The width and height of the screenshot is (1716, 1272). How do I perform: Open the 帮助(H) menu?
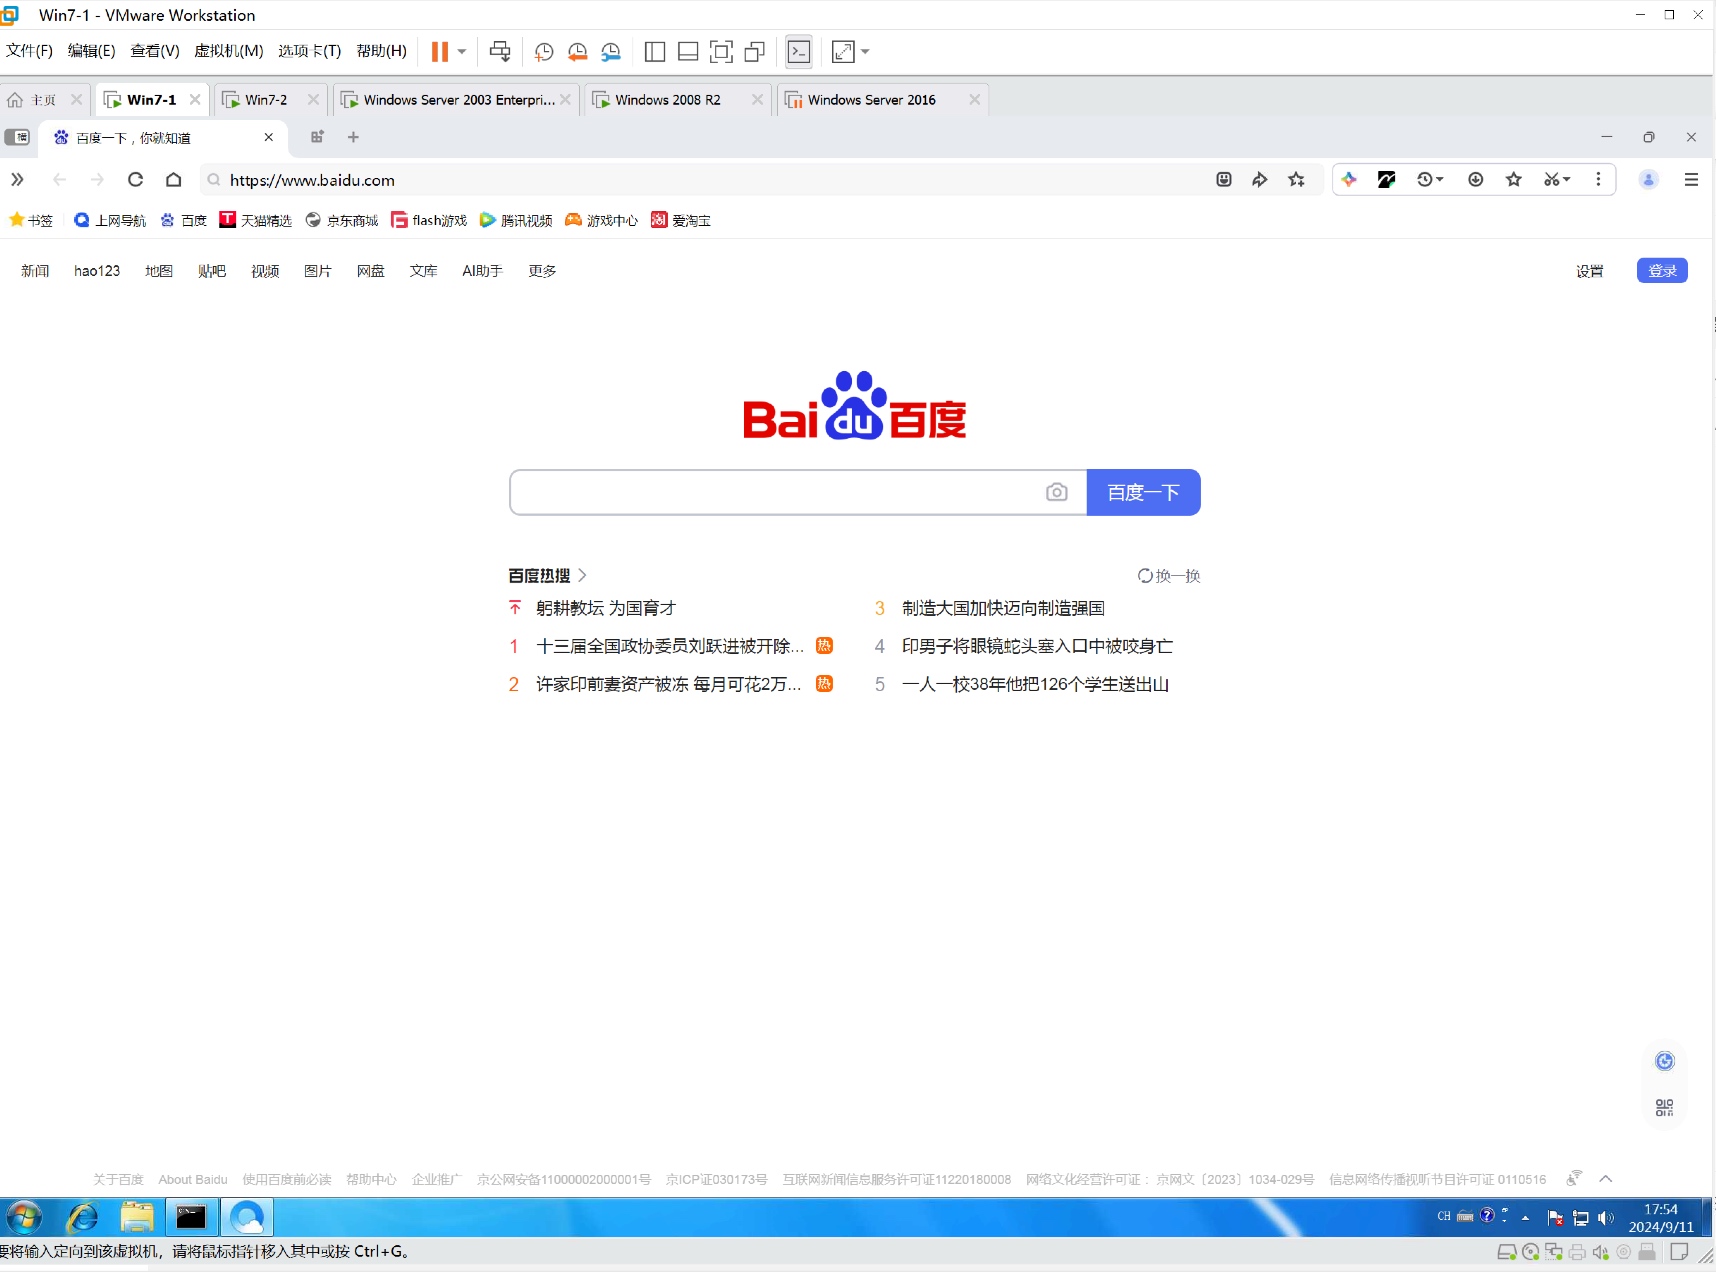[x=382, y=51]
